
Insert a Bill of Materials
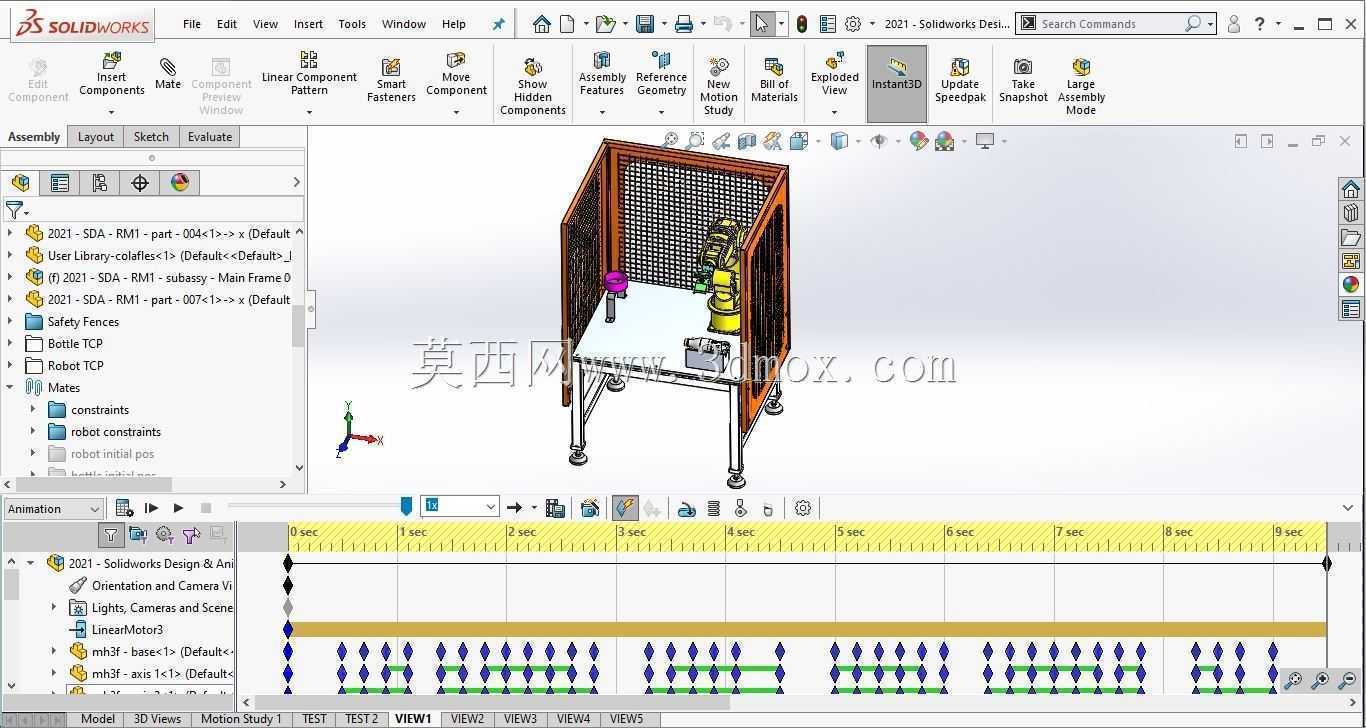tap(774, 81)
